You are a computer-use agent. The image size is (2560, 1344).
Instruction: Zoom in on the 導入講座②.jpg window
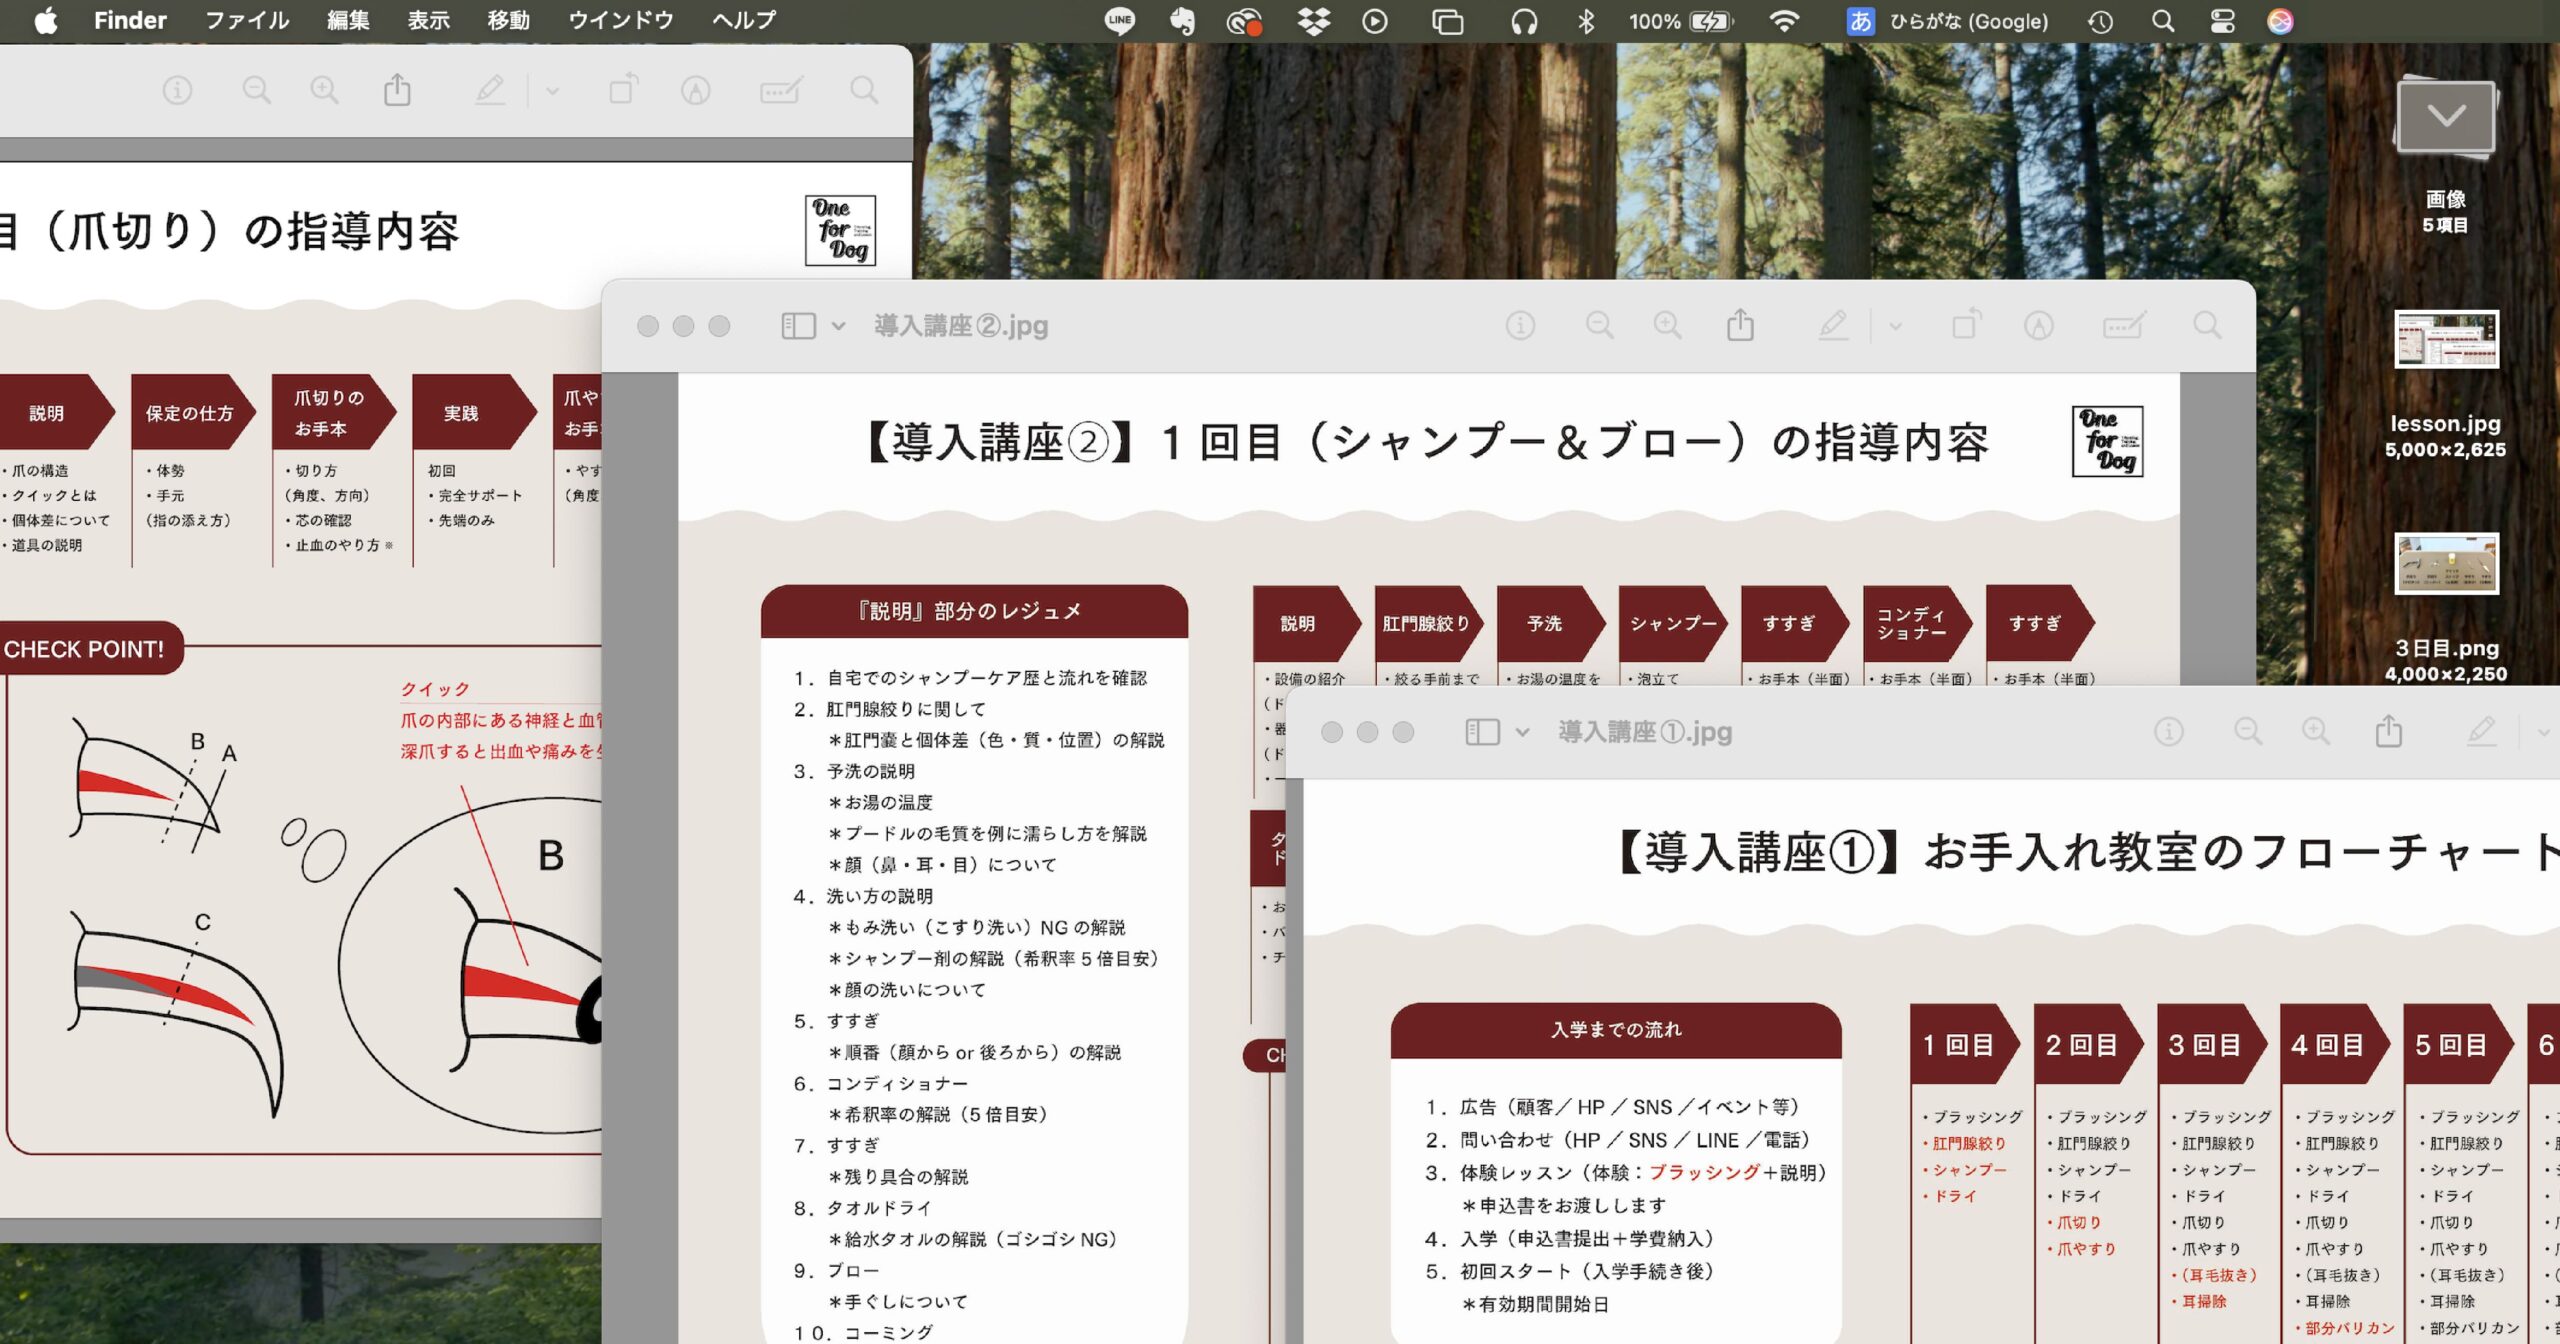click(x=1667, y=325)
